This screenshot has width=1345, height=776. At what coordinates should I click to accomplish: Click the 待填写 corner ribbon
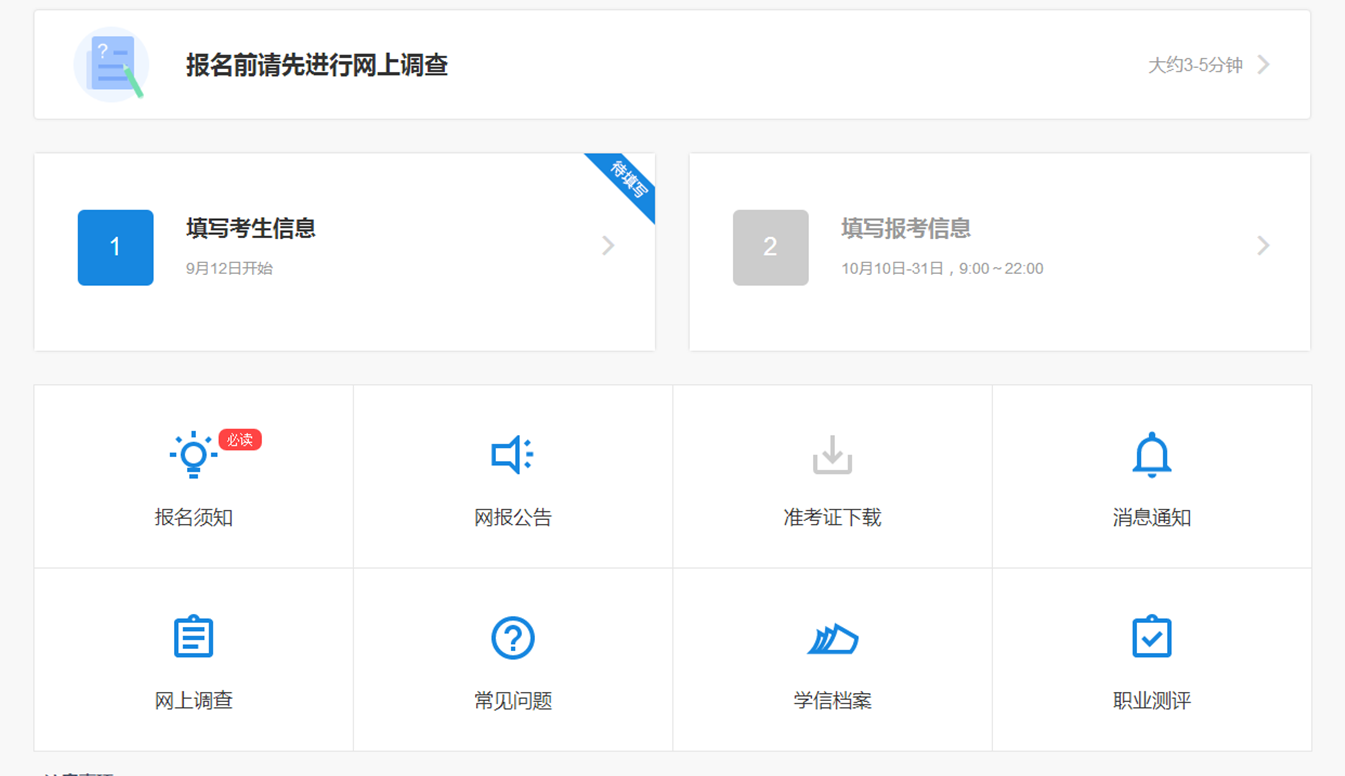point(627,181)
